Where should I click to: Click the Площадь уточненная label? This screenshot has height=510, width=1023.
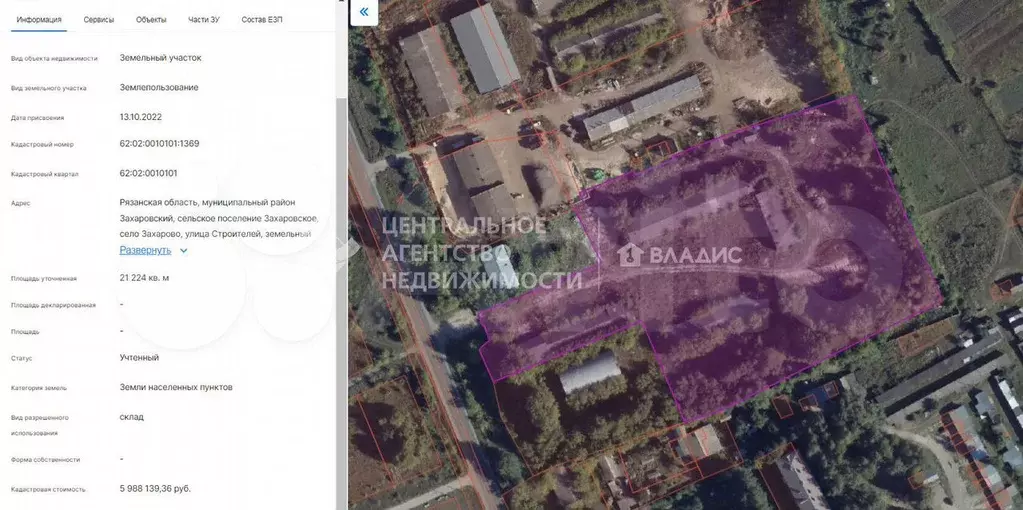point(44,278)
